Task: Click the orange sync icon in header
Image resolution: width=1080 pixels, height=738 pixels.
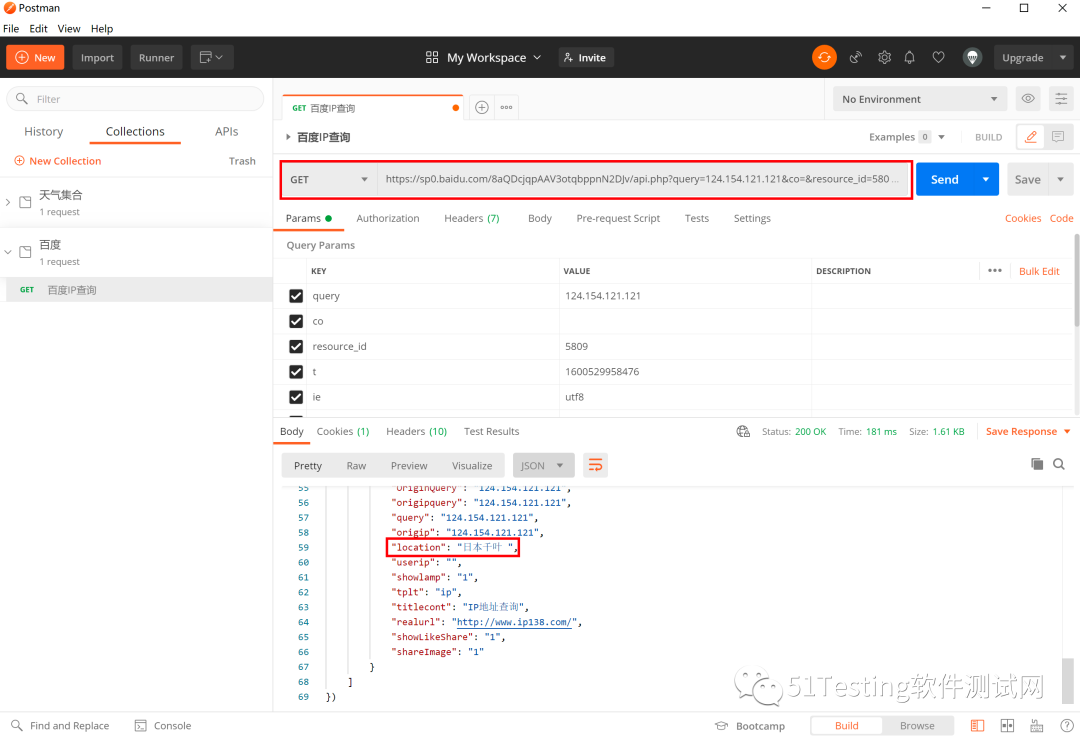Action: point(824,57)
